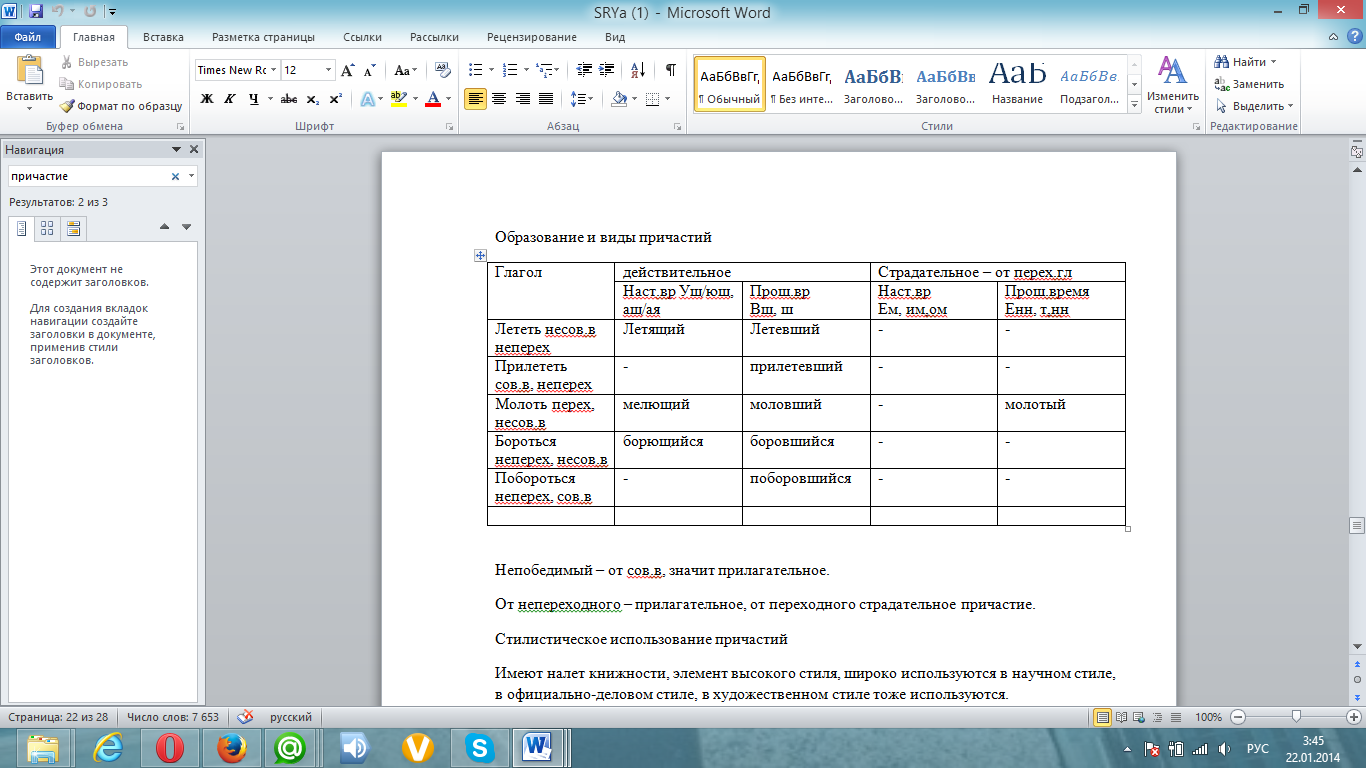Justify paragraph text
This screenshot has height=768, width=1366.
546,99
